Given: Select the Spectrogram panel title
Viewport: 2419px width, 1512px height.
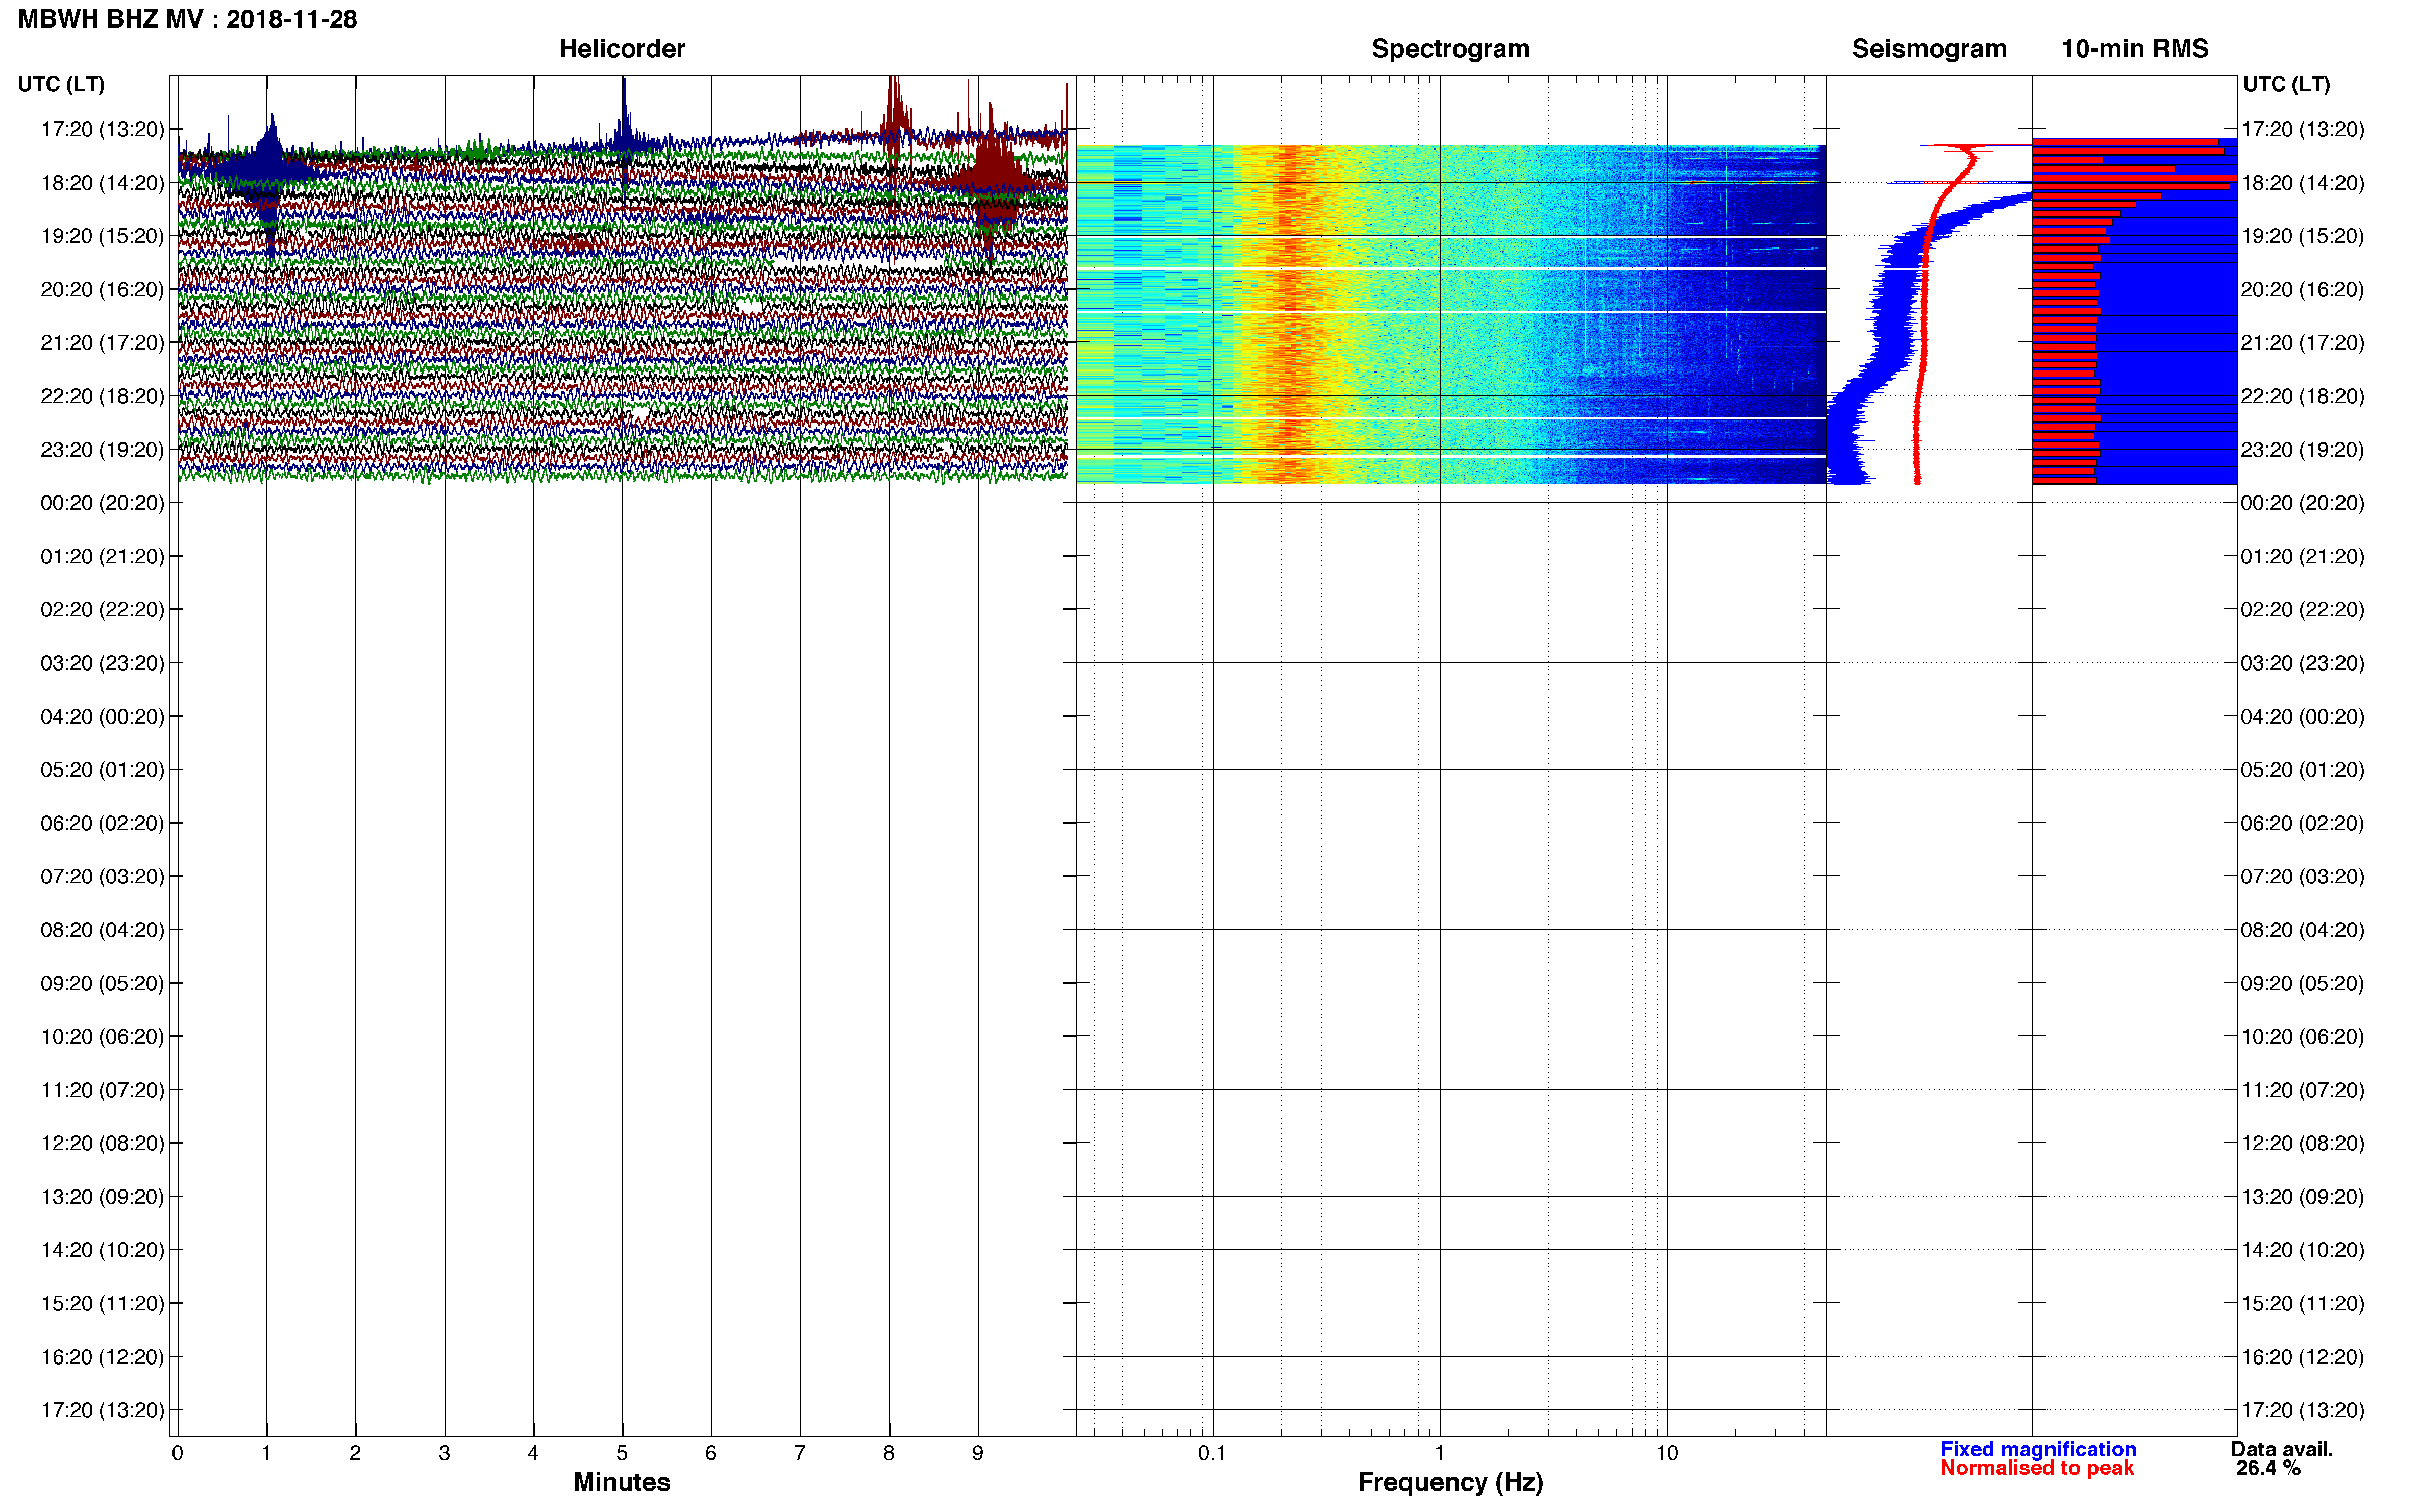Looking at the screenshot, I should (1450, 48).
